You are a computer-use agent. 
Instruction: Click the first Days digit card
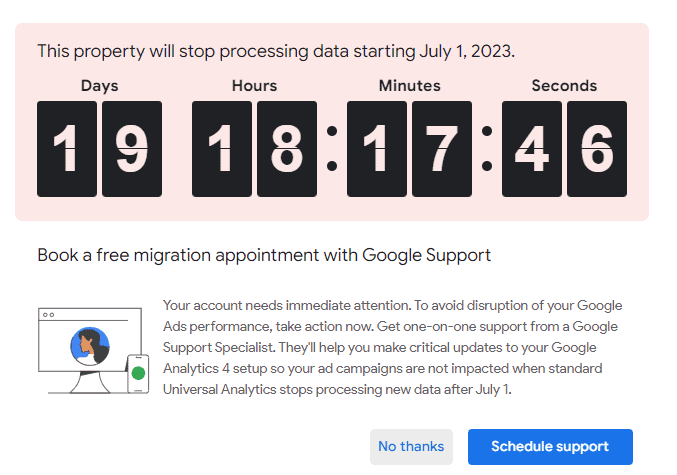click(x=67, y=149)
